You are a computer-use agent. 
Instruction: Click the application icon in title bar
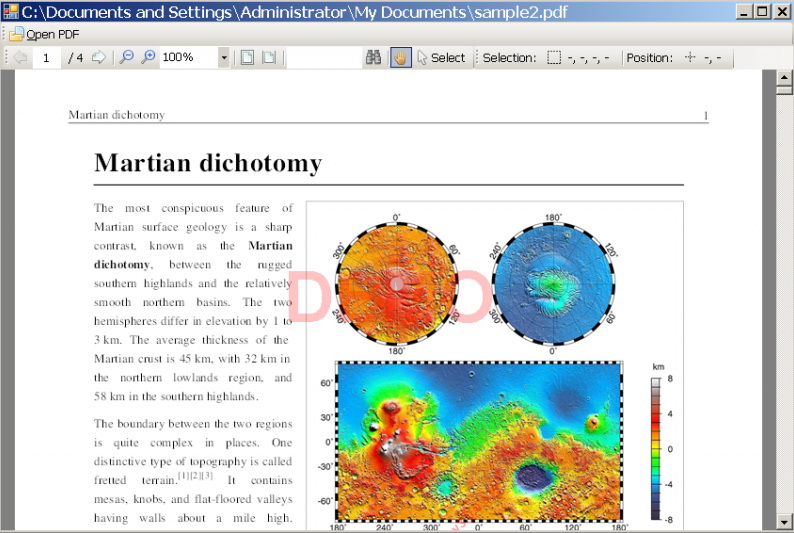[x=10, y=11]
